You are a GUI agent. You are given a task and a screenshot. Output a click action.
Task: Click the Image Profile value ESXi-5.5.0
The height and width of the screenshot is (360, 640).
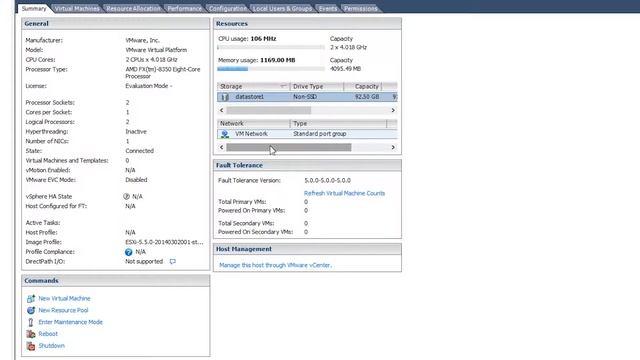coord(164,242)
